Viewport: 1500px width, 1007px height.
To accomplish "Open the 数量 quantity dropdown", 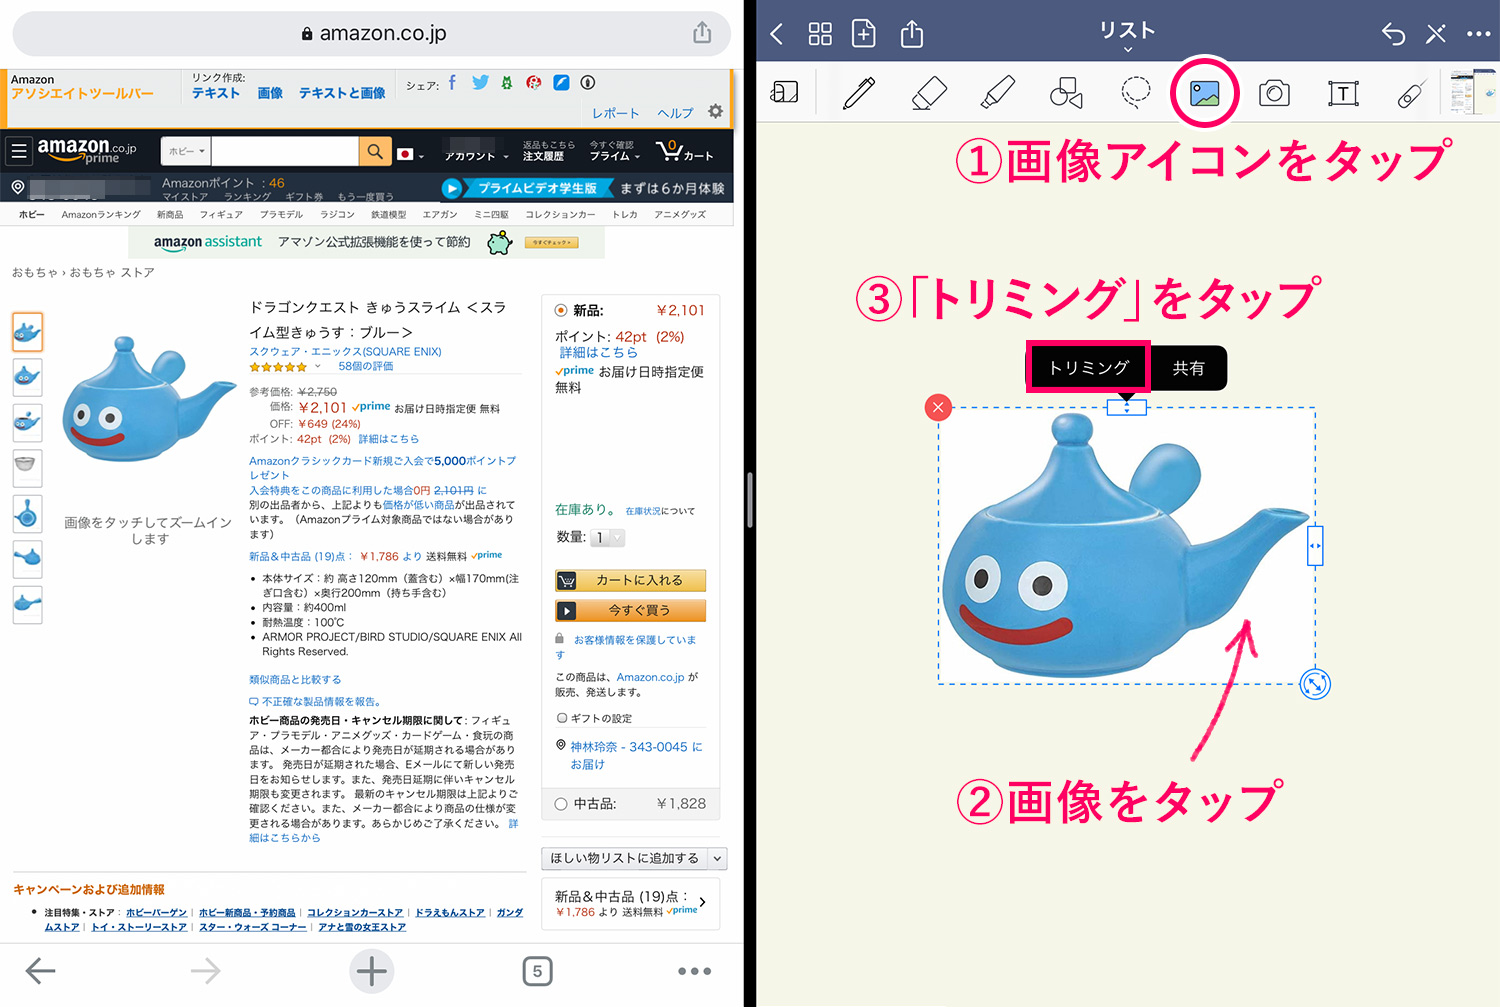I will tap(607, 538).
